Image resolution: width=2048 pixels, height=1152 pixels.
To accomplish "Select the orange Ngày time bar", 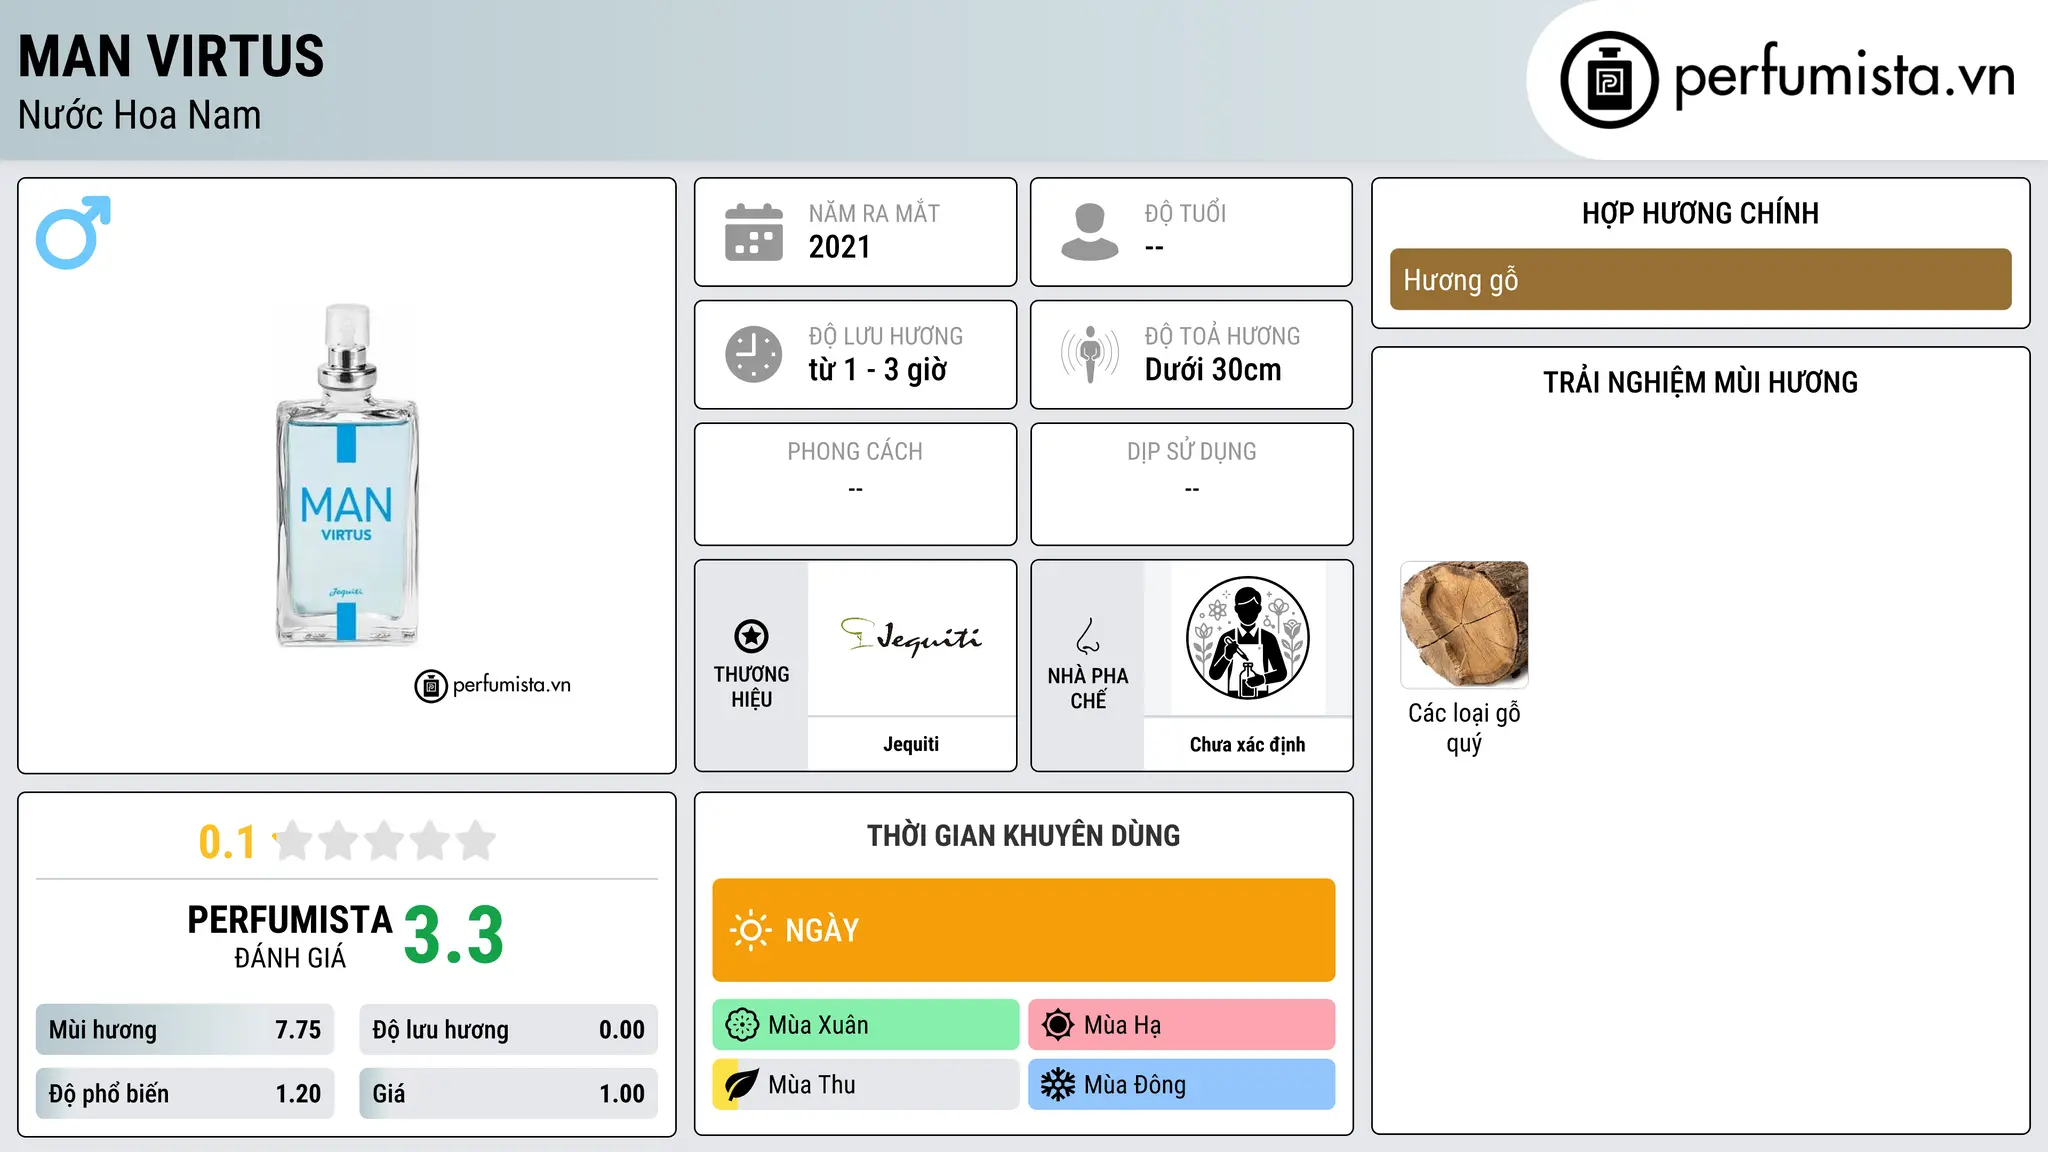I will 1024,930.
